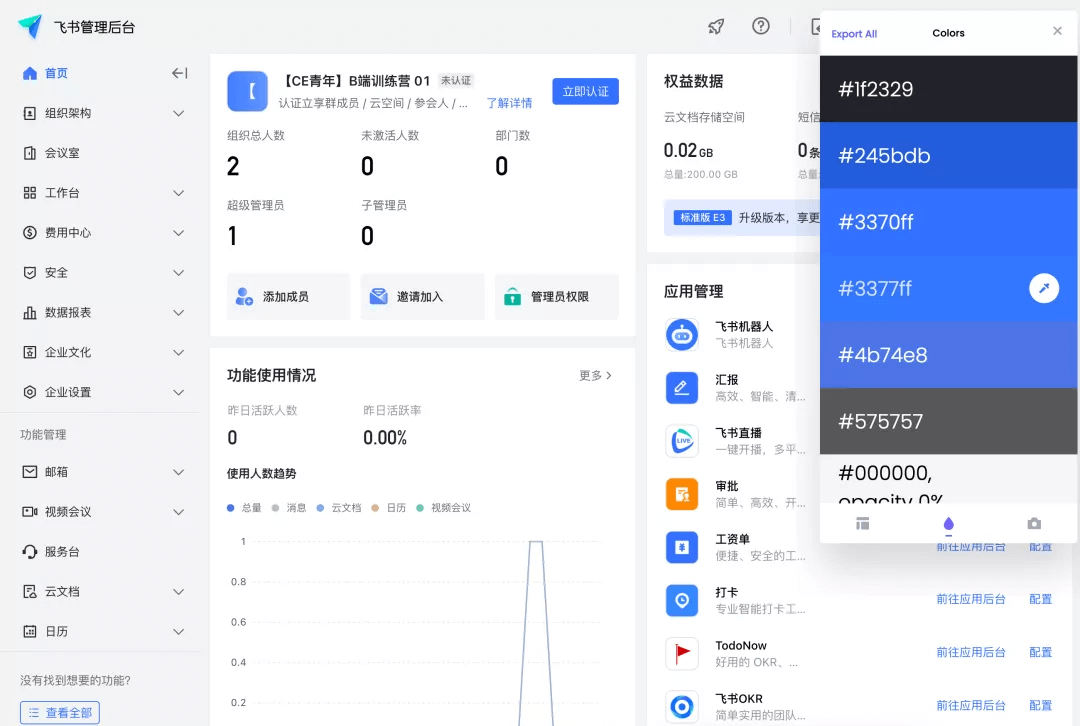
Task: Expand the 邮箱 menu chevron
Action: (178, 472)
